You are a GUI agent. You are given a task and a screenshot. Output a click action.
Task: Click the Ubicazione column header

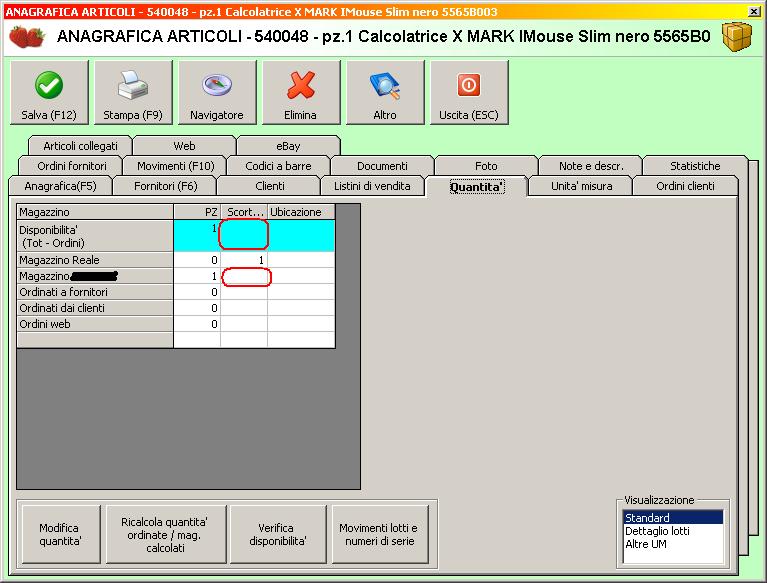click(301, 212)
